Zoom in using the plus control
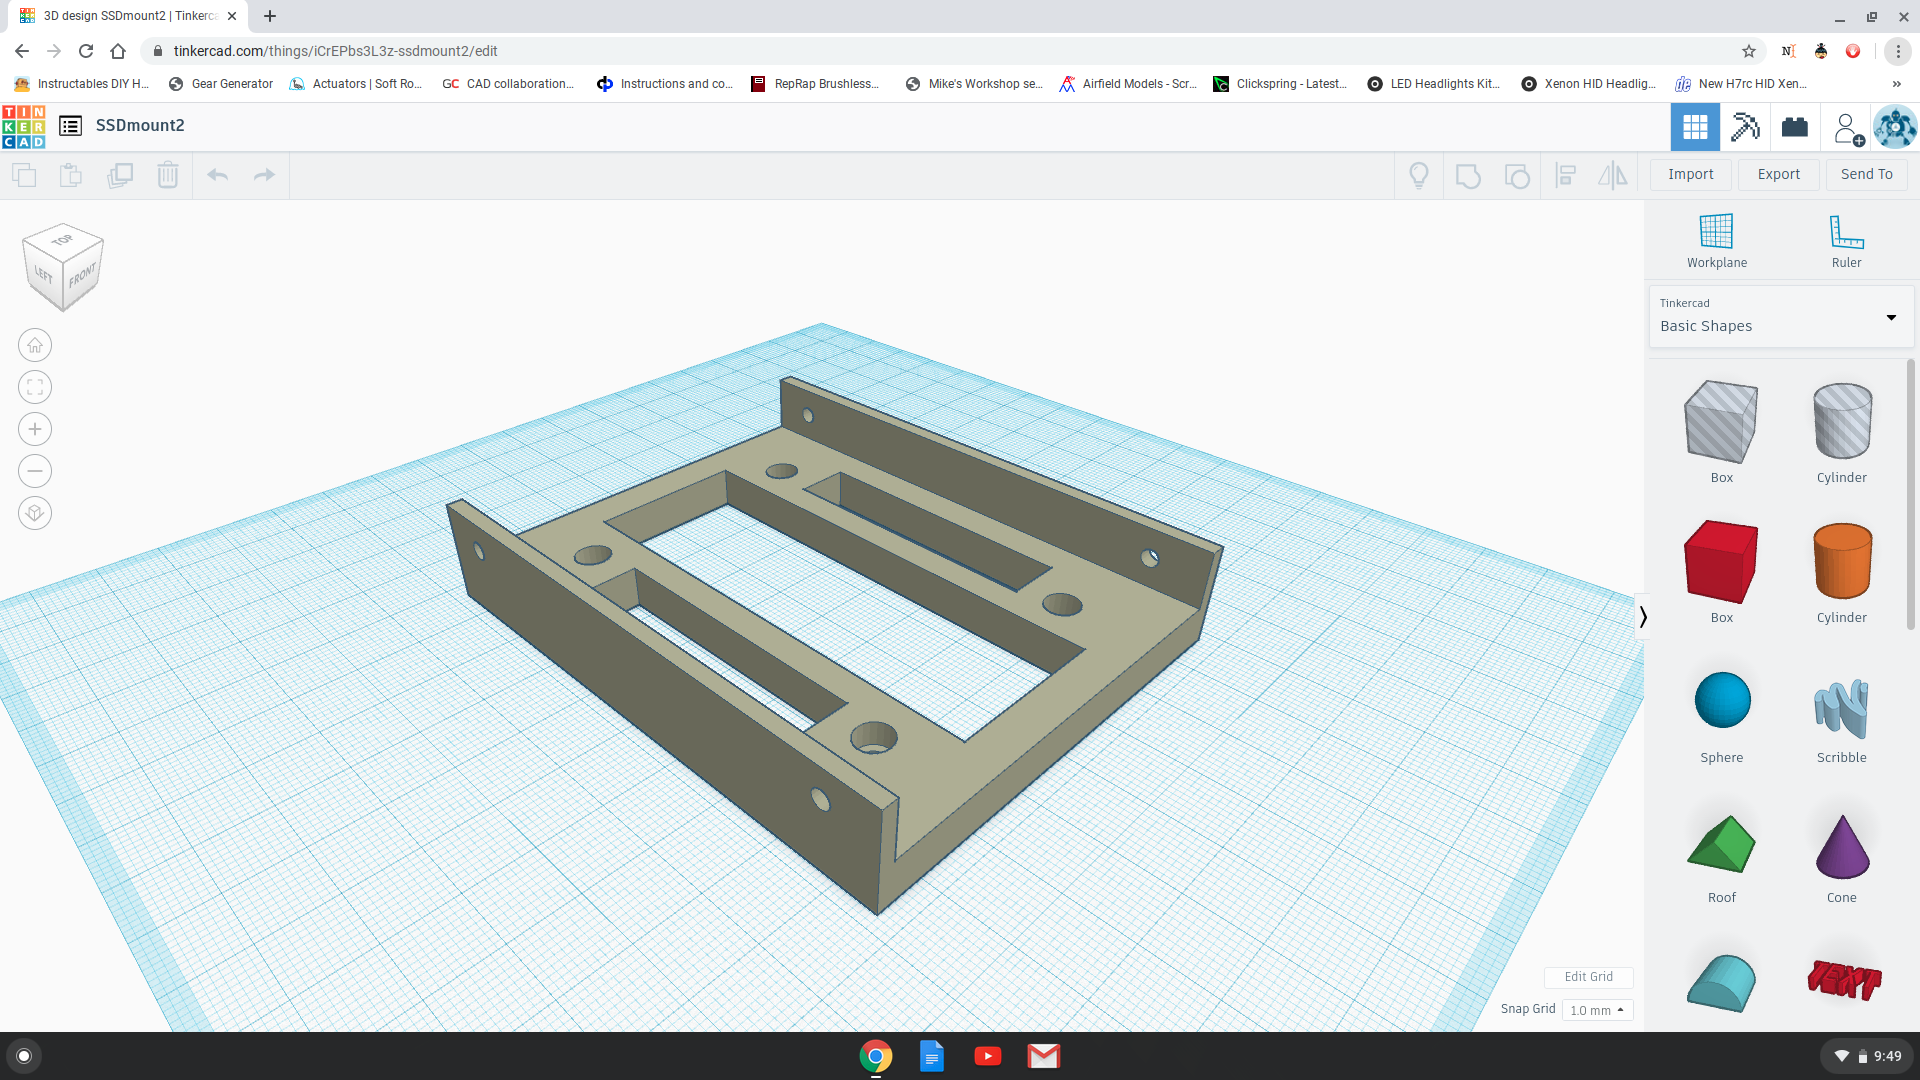Screen dimensions: 1920x1080 pyautogui.click(x=35, y=428)
